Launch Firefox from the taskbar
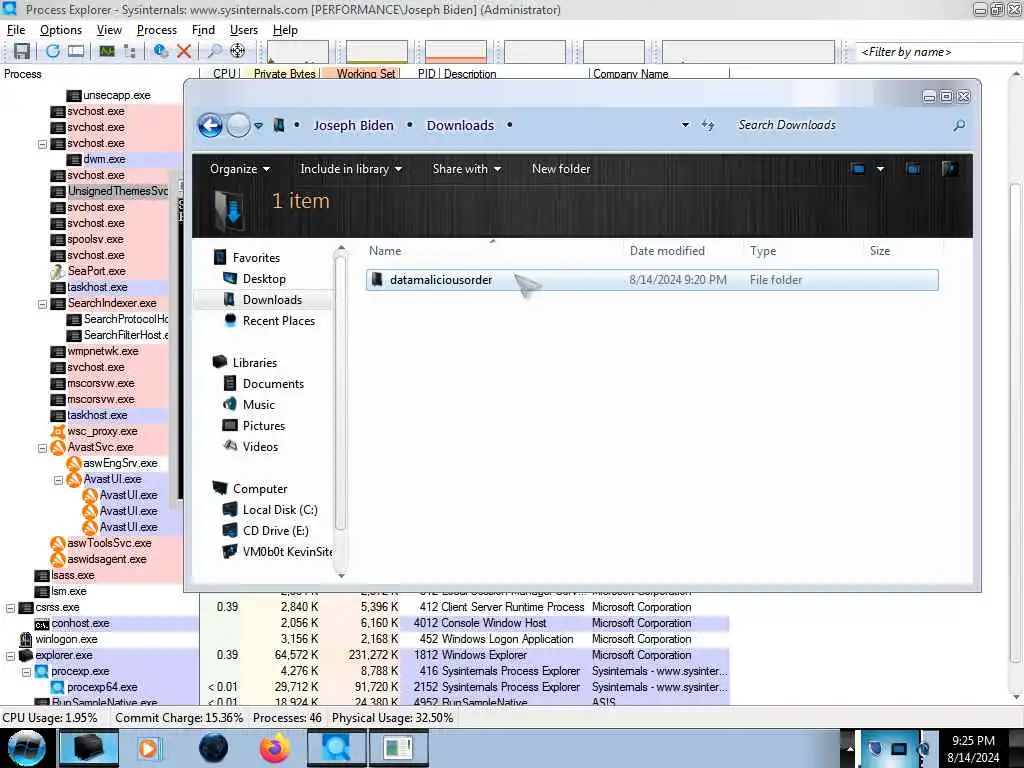Image resolution: width=1024 pixels, height=768 pixels. [275, 748]
